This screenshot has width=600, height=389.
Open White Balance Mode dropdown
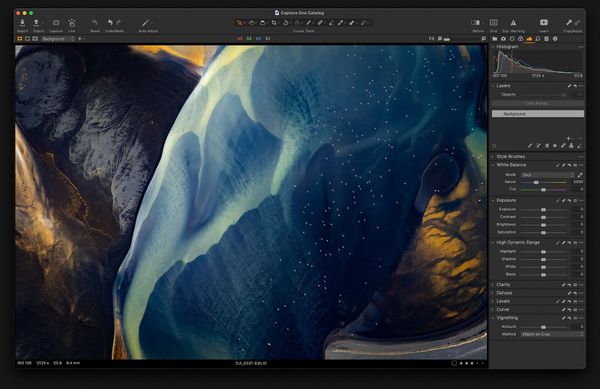click(x=548, y=175)
